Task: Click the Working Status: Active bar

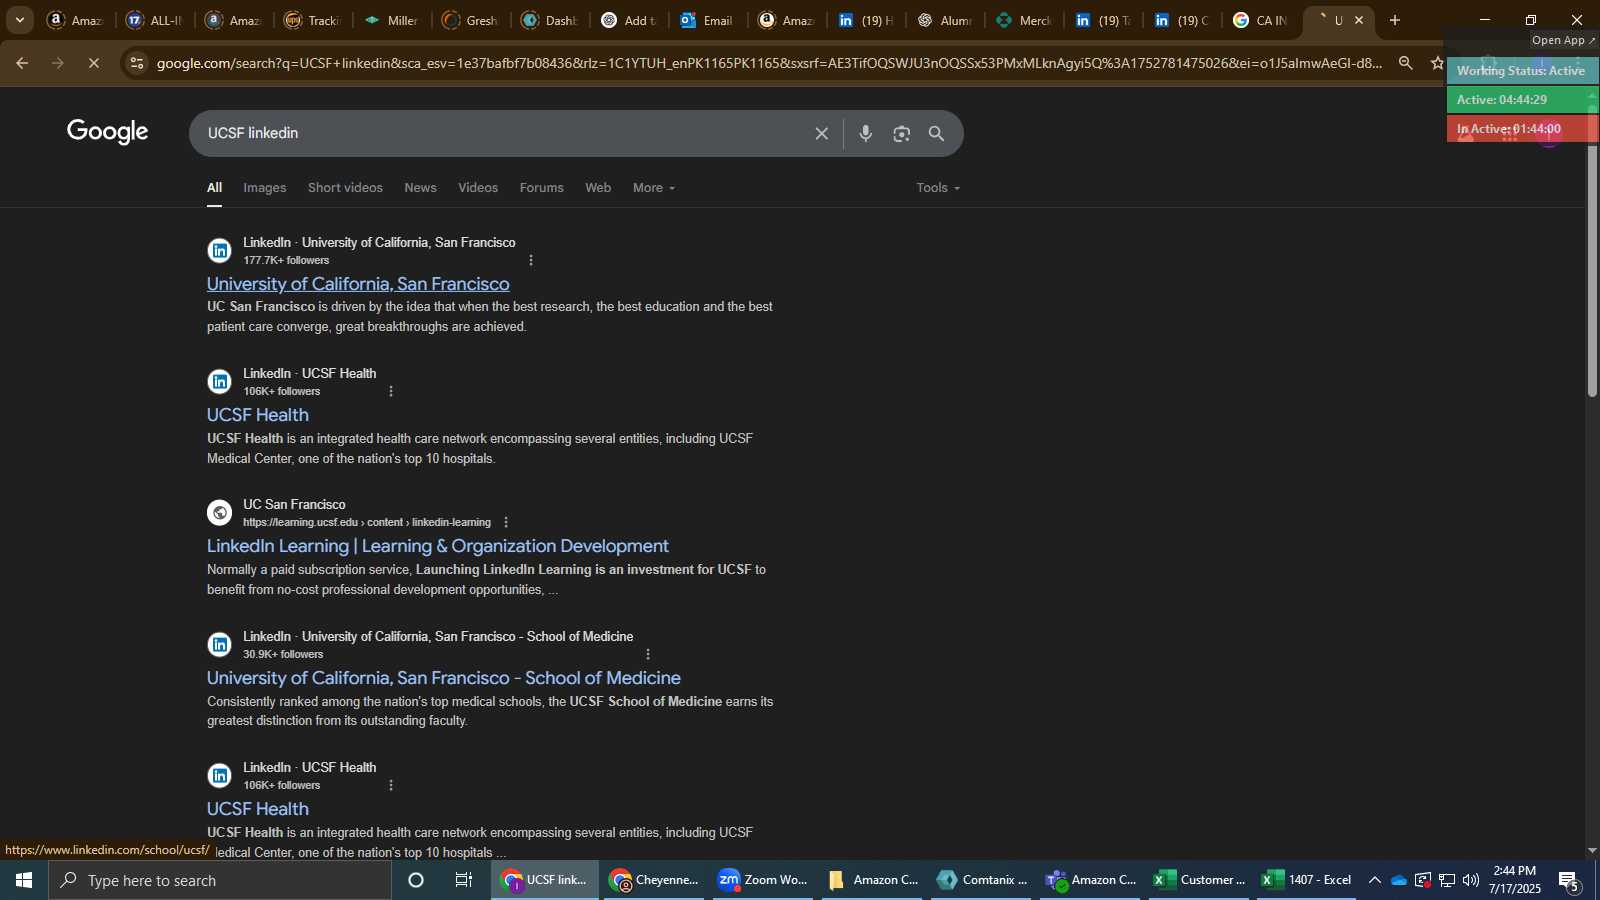Action: pos(1522,71)
